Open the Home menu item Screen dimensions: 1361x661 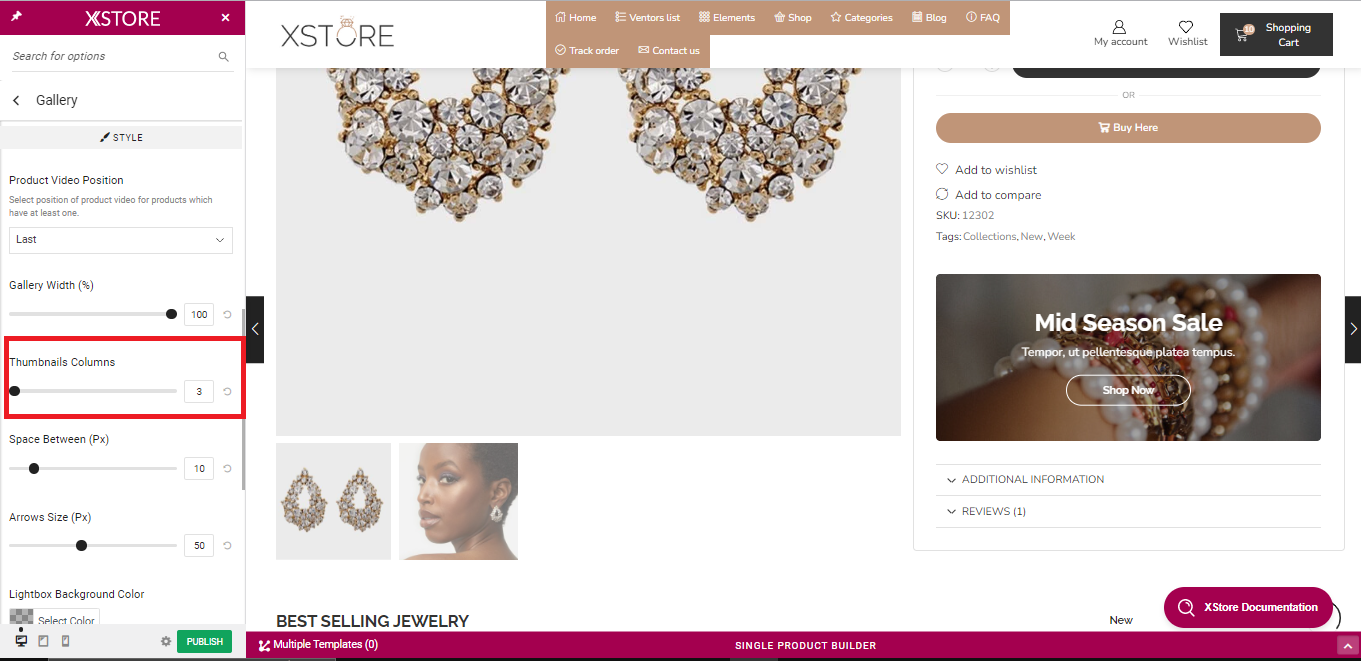[576, 17]
